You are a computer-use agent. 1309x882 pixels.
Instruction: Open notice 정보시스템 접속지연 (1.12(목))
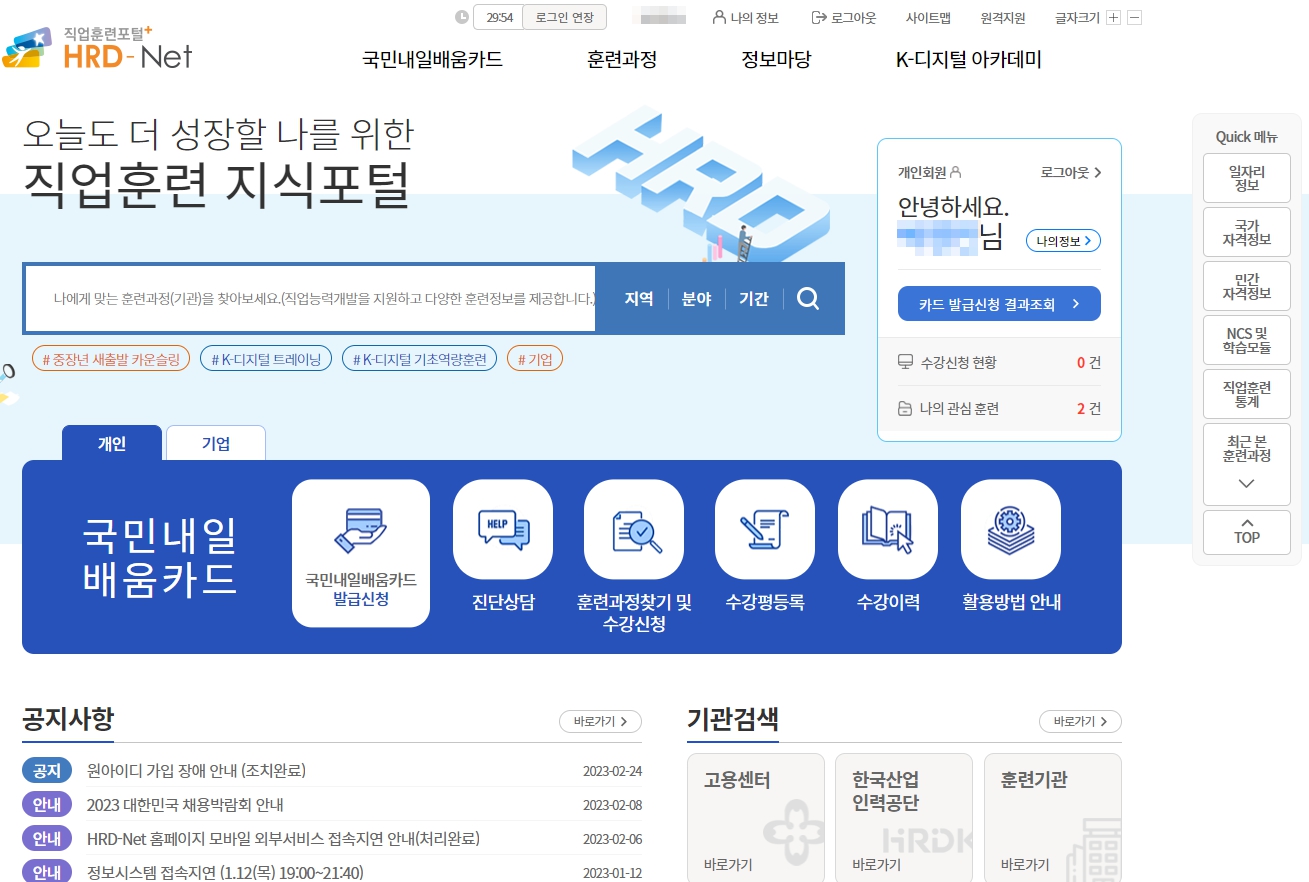225,872
